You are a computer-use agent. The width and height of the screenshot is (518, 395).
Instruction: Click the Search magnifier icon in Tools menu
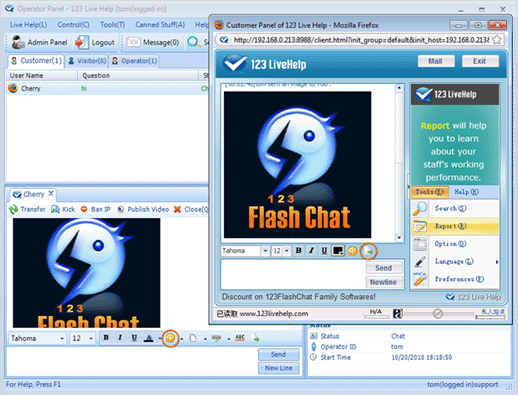coord(420,208)
